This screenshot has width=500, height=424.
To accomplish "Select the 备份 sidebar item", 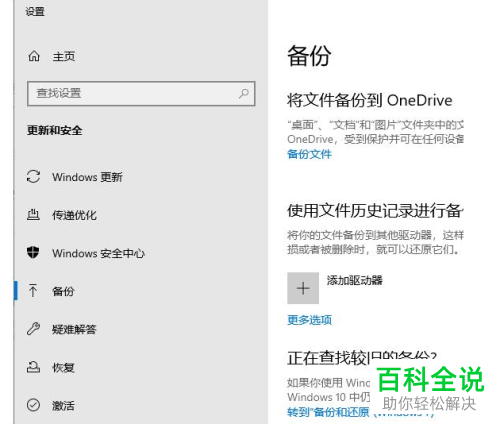I will point(63,291).
